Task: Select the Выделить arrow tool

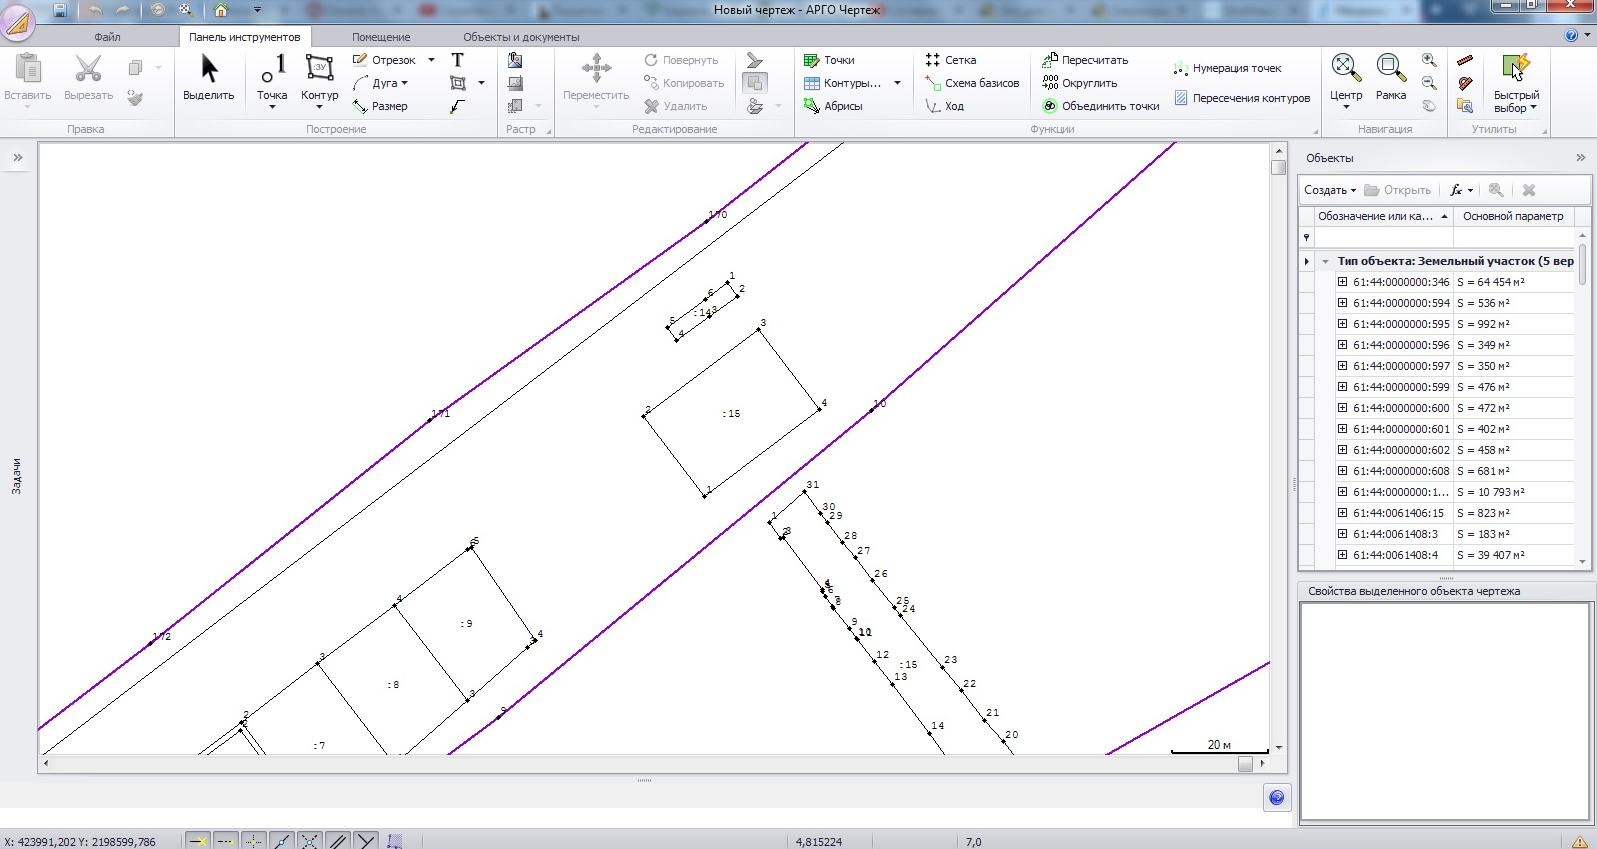Action: coord(208,78)
